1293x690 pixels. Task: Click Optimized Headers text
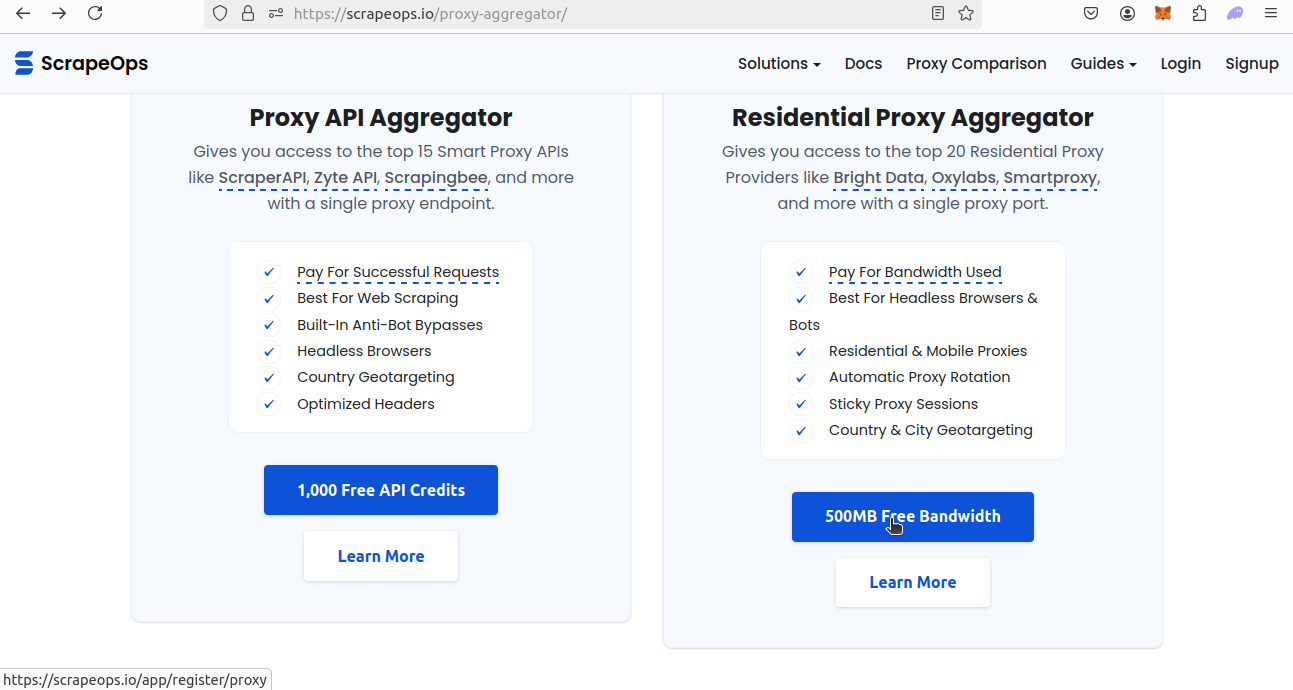[366, 404]
